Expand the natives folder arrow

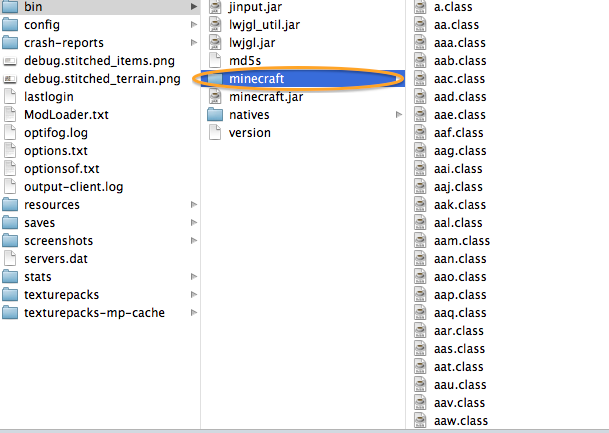(x=398, y=115)
